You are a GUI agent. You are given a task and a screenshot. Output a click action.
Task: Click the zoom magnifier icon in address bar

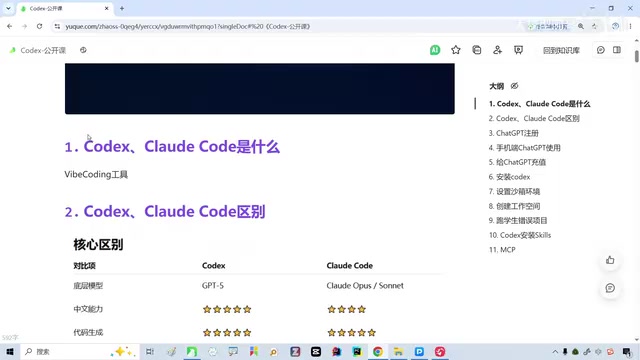coord(580,27)
